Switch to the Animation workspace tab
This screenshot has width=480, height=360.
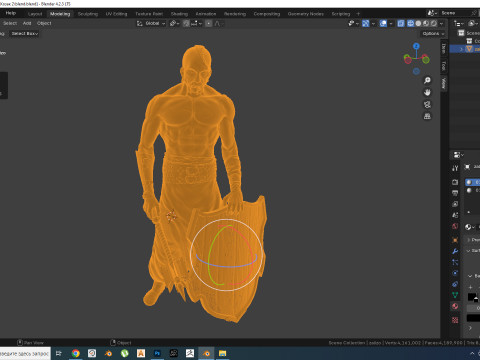coord(206,14)
